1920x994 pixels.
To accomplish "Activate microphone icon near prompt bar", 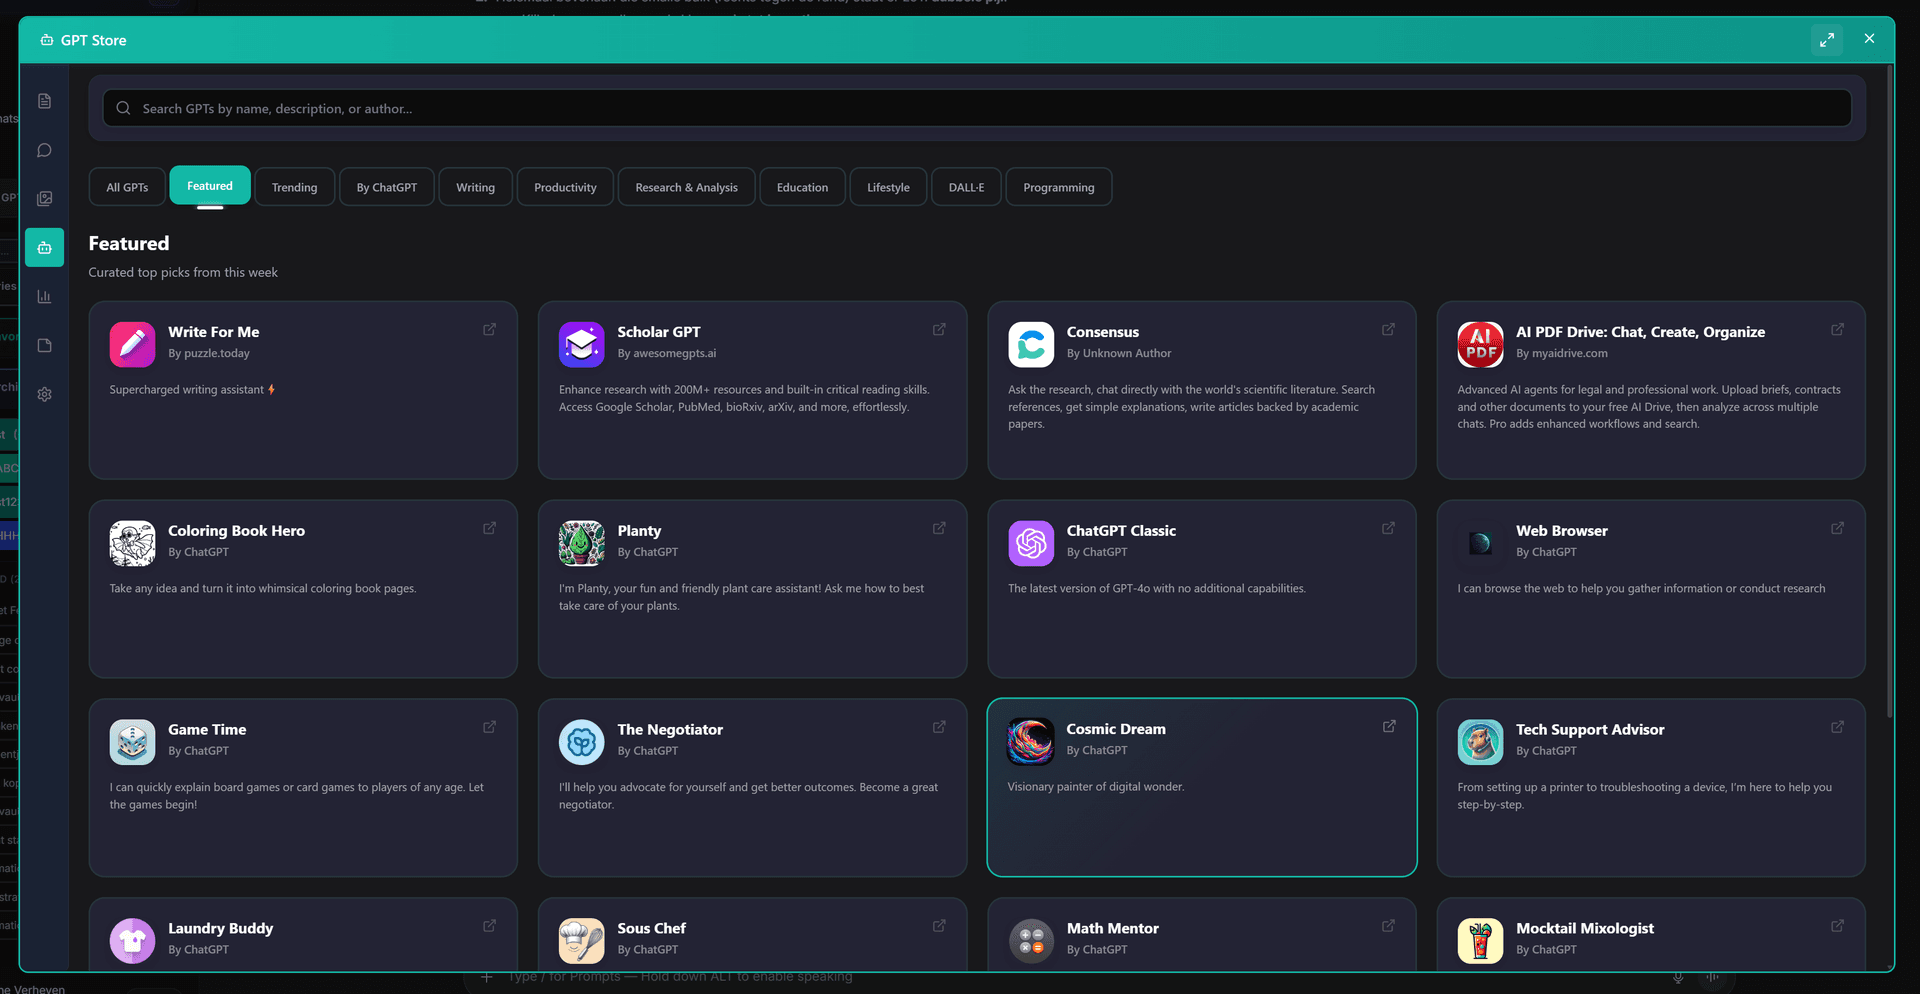I will (1678, 978).
